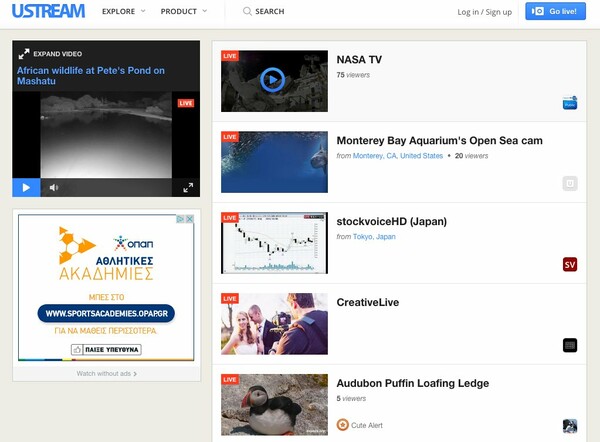The image size is (600, 442).
Task: Click the '75 viewers' text
Action: coord(353,75)
